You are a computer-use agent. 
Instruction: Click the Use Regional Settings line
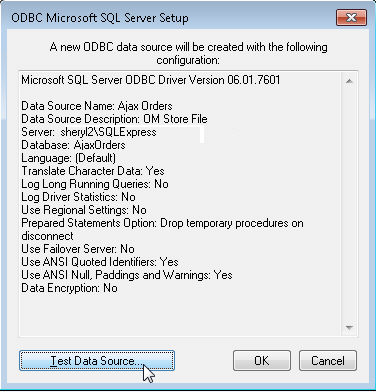click(x=84, y=210)
